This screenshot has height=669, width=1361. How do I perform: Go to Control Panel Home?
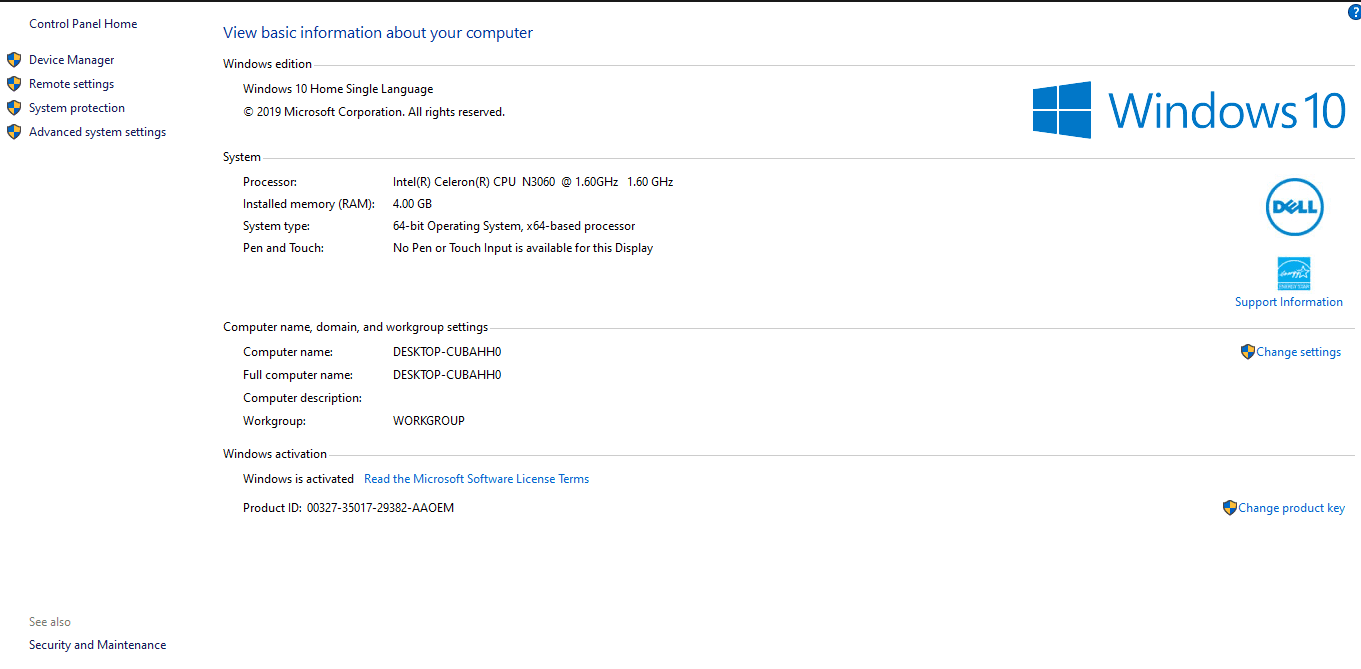(83, 24)
